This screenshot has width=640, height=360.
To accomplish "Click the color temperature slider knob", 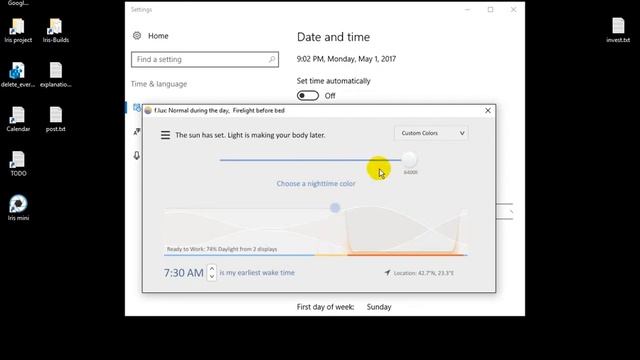I will tap(409, 160).
